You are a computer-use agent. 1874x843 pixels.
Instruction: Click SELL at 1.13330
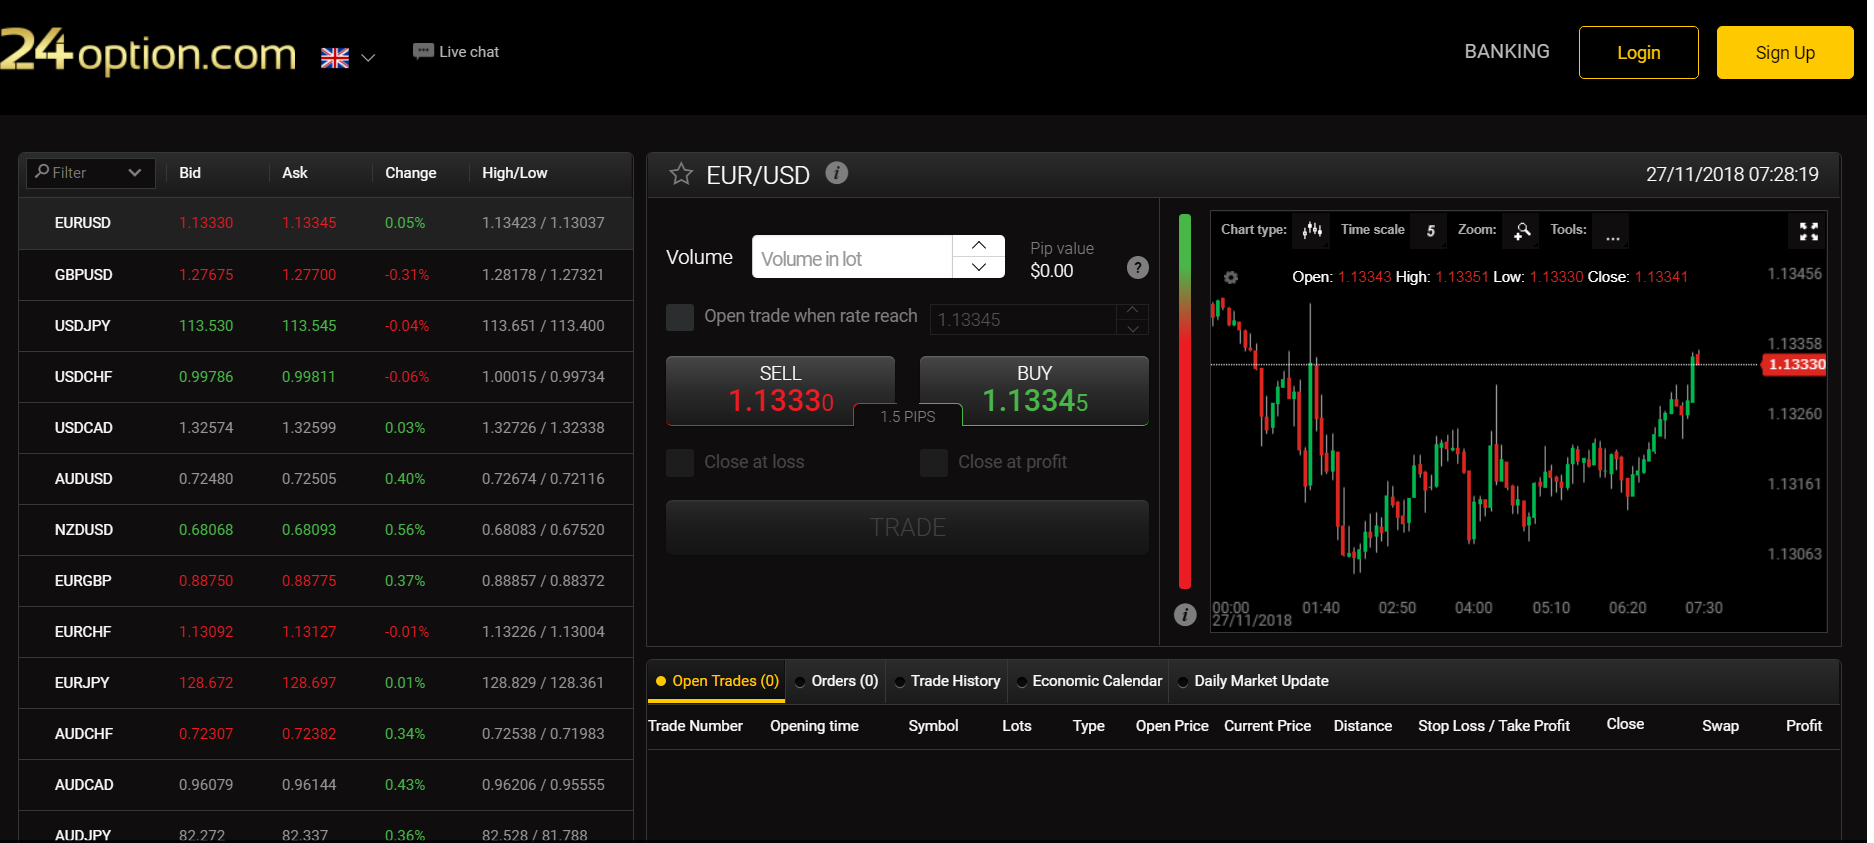780,391
